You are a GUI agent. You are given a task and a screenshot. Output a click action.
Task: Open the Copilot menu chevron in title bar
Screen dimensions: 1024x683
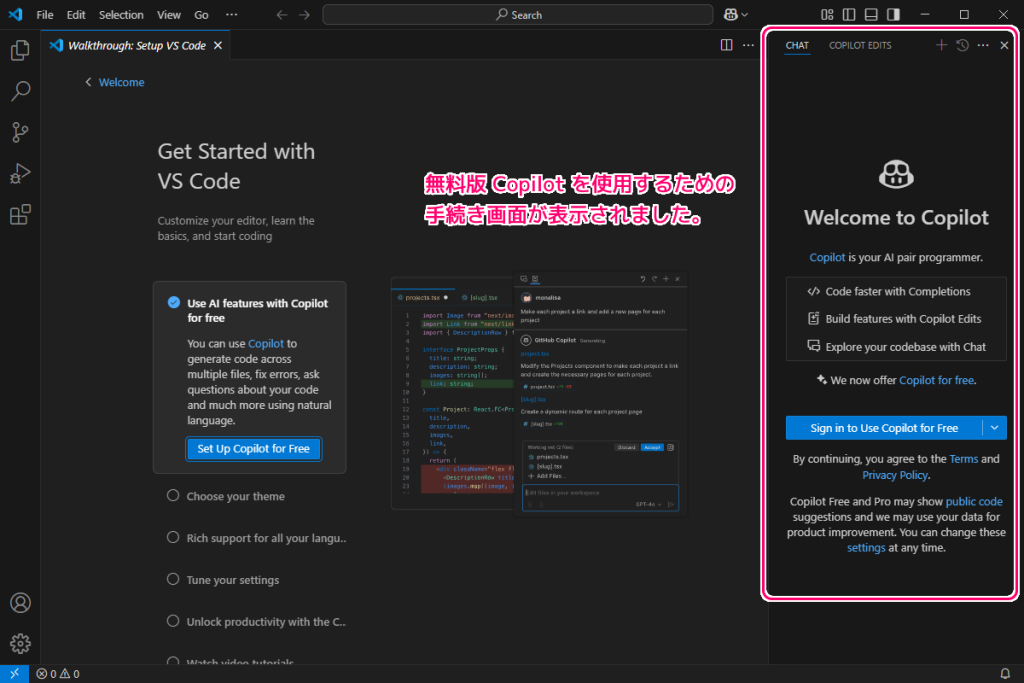click(x=745, y=14)
